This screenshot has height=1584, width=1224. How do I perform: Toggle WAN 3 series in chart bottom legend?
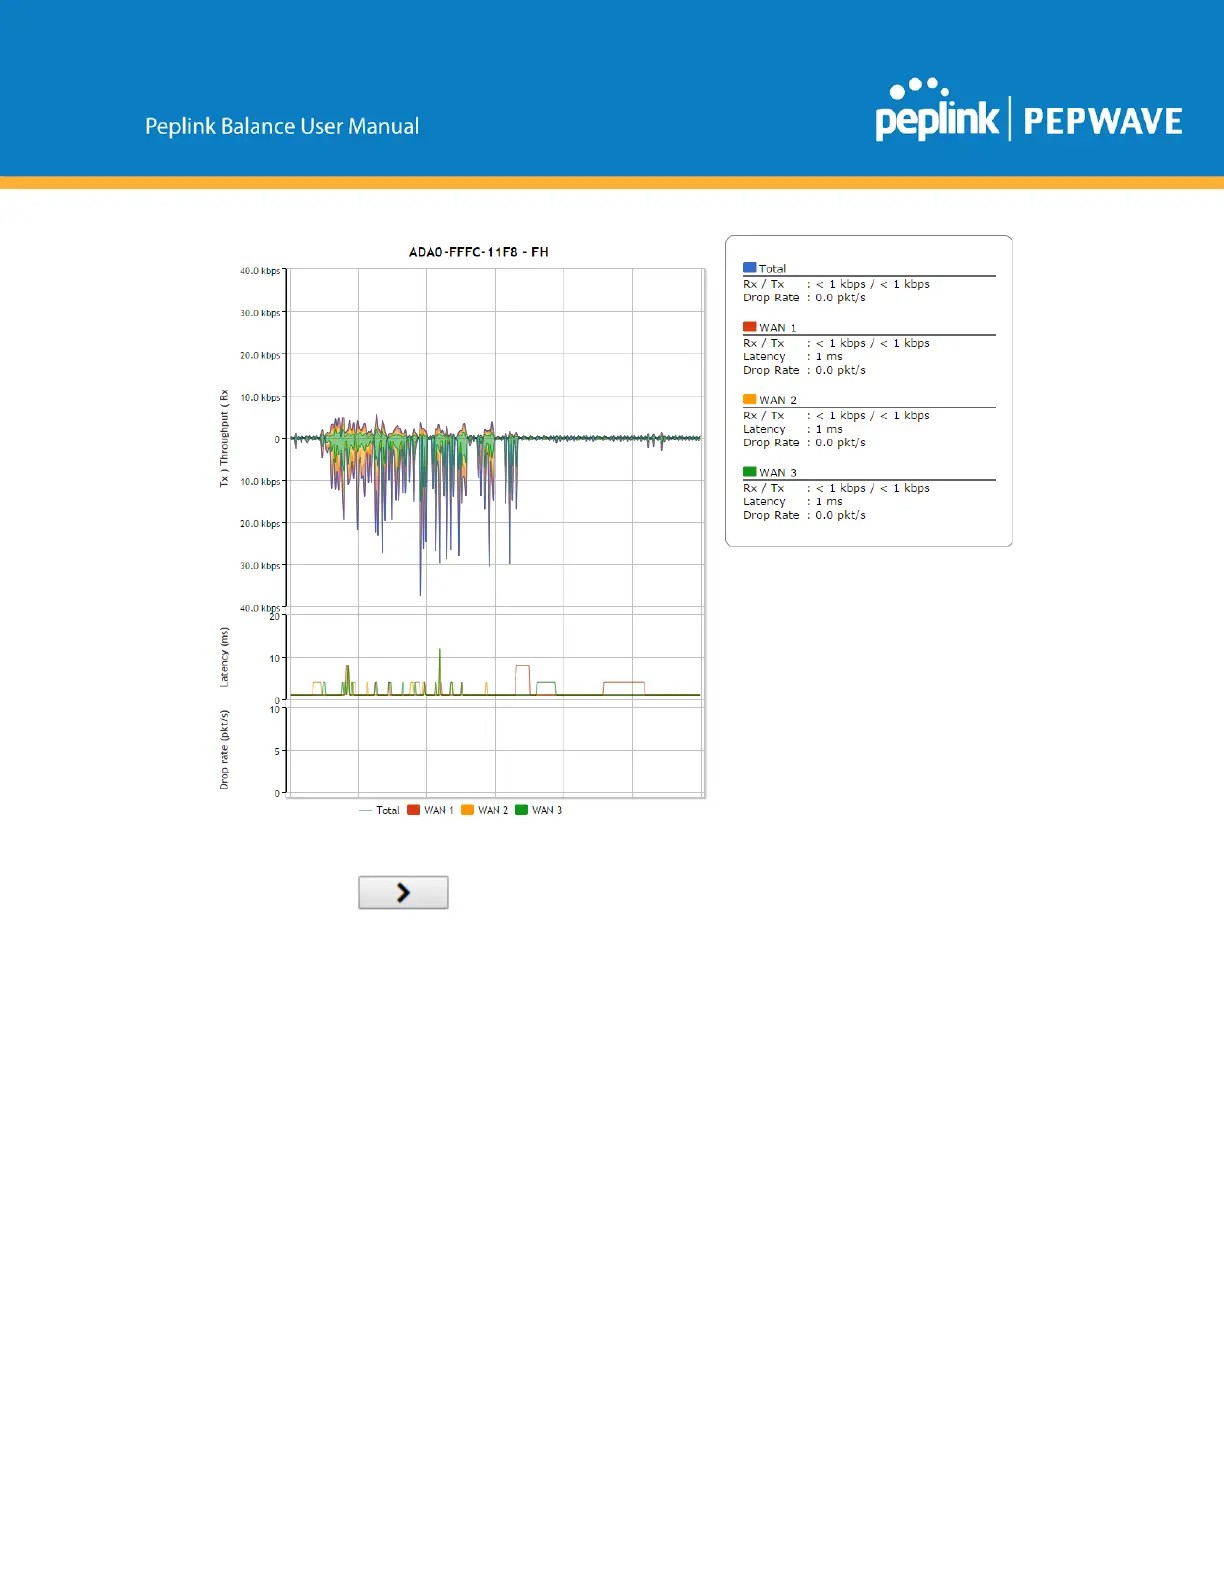click(x=538, y=810)
